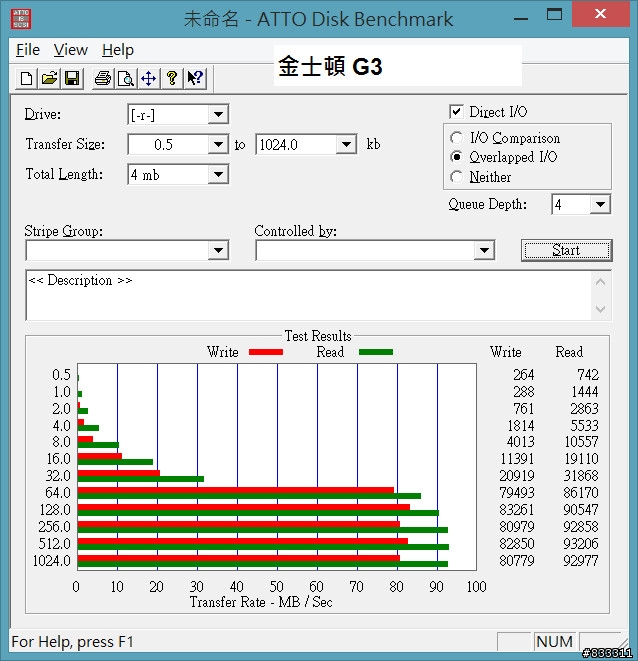Image resolution: width=638 pixels, height=661 pixels.
Task: Expand the Controlled by dropdown
Action: click(x=484, y=250)
